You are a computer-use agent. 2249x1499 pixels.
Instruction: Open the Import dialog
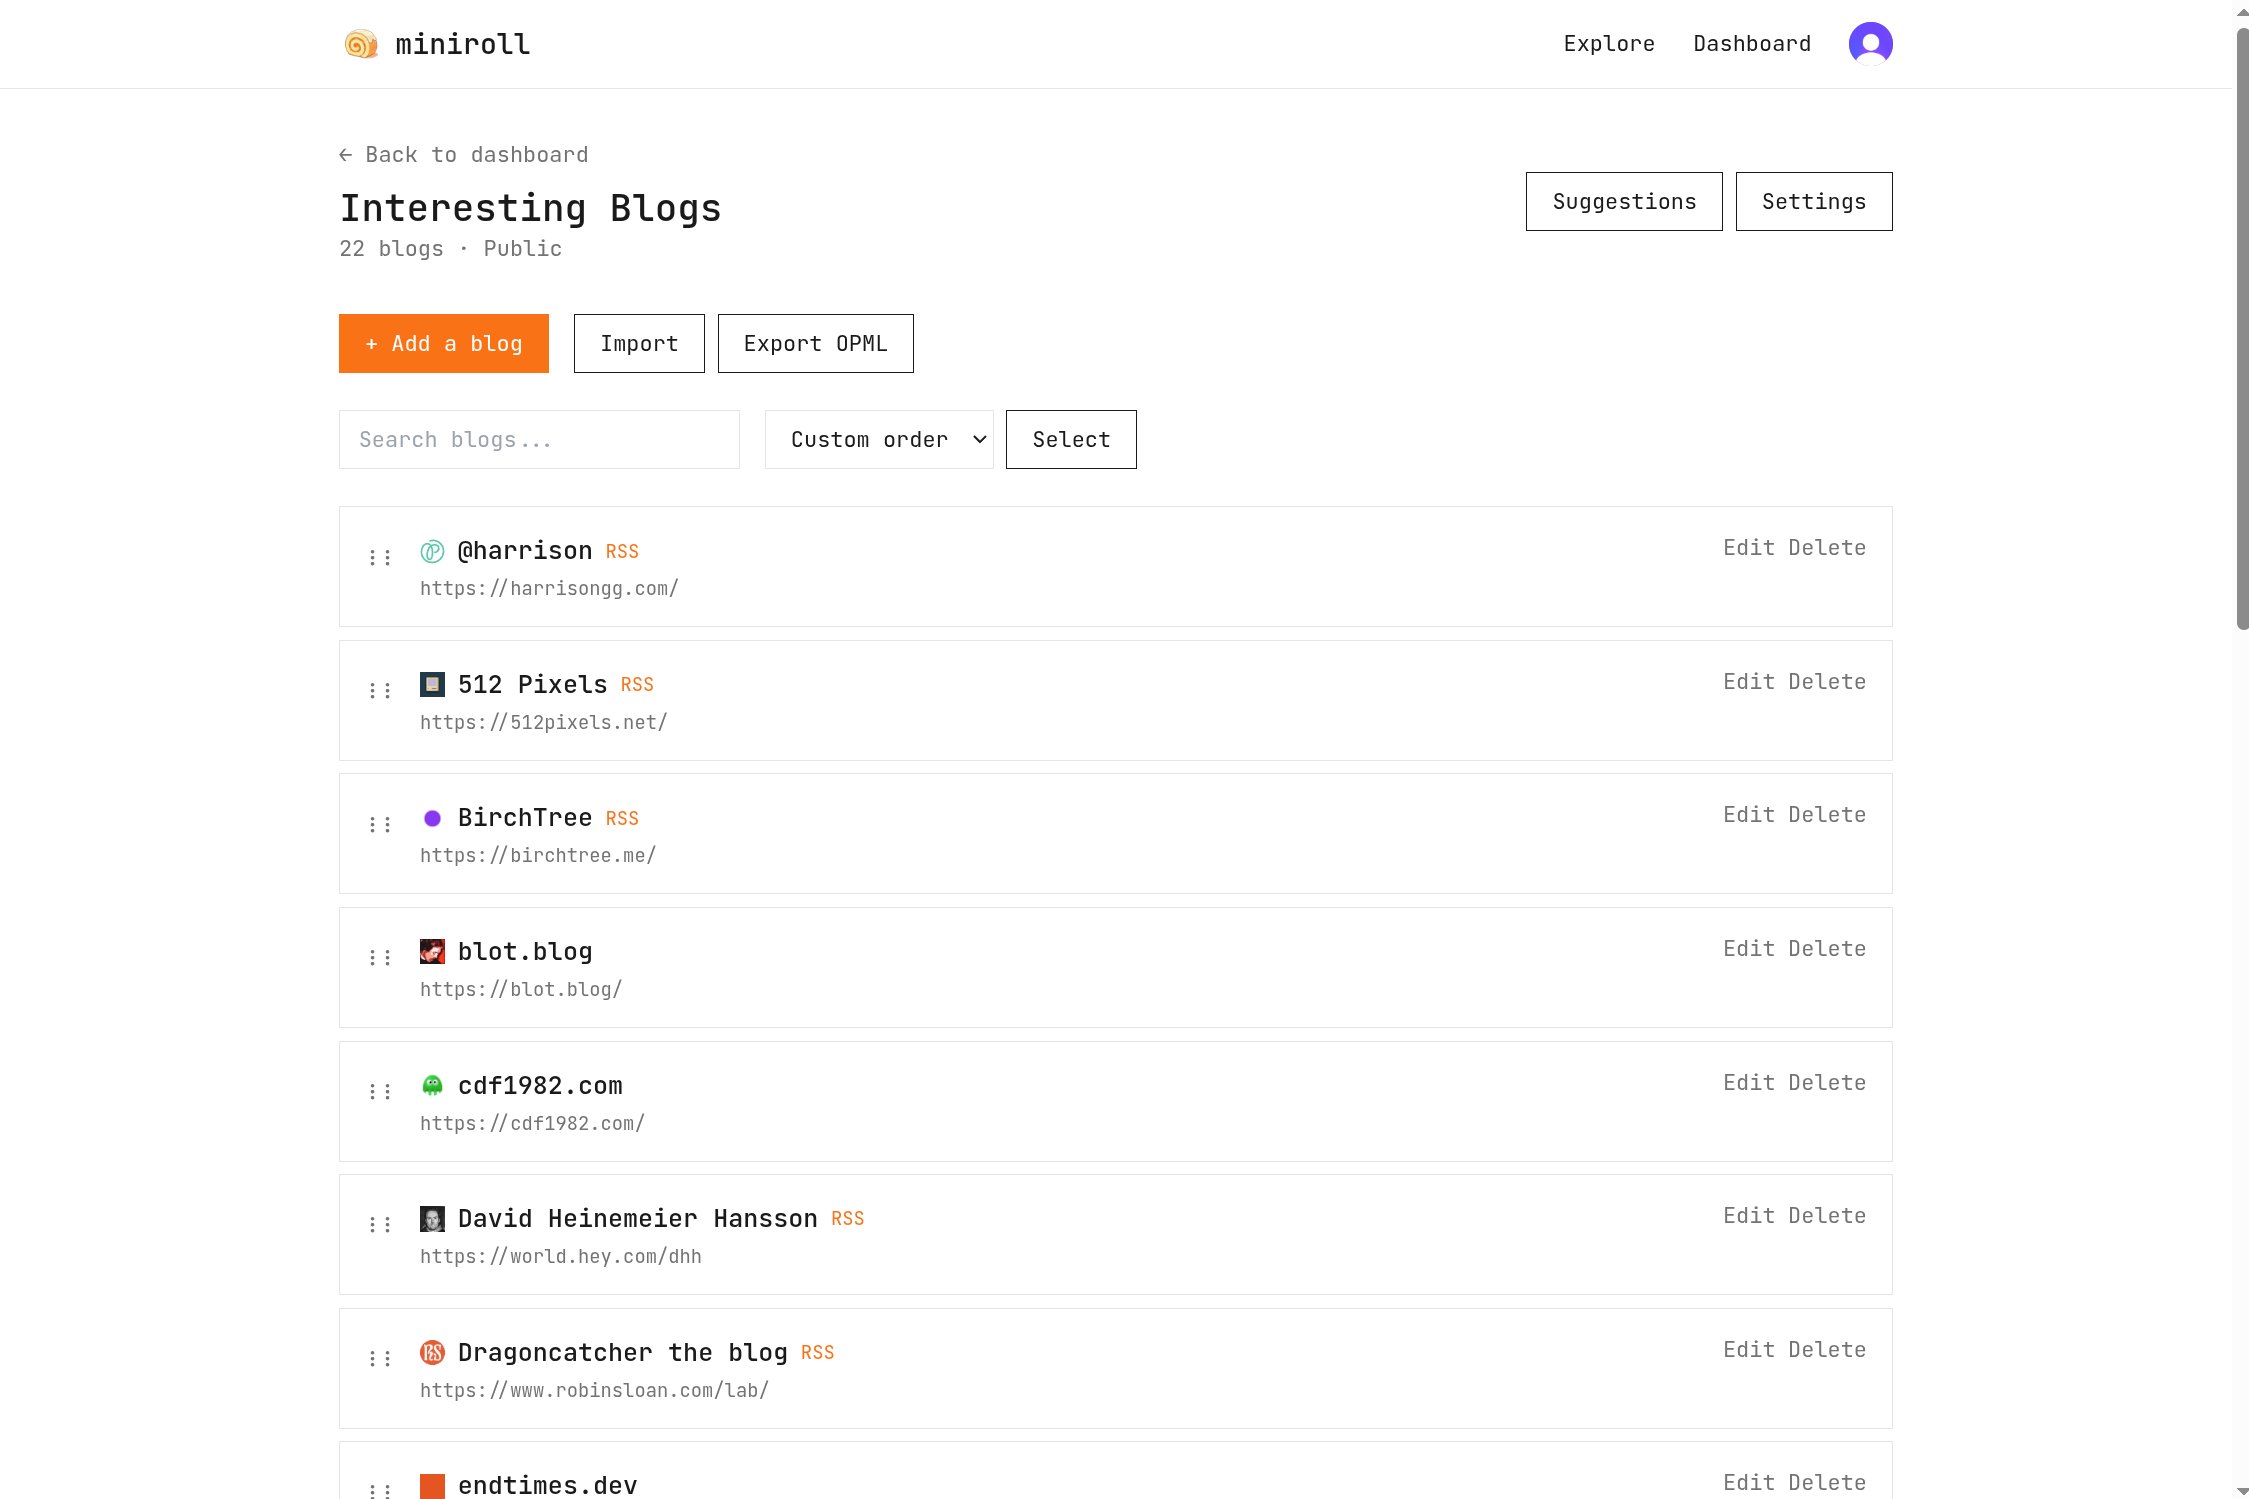click(x=638, y=343)
